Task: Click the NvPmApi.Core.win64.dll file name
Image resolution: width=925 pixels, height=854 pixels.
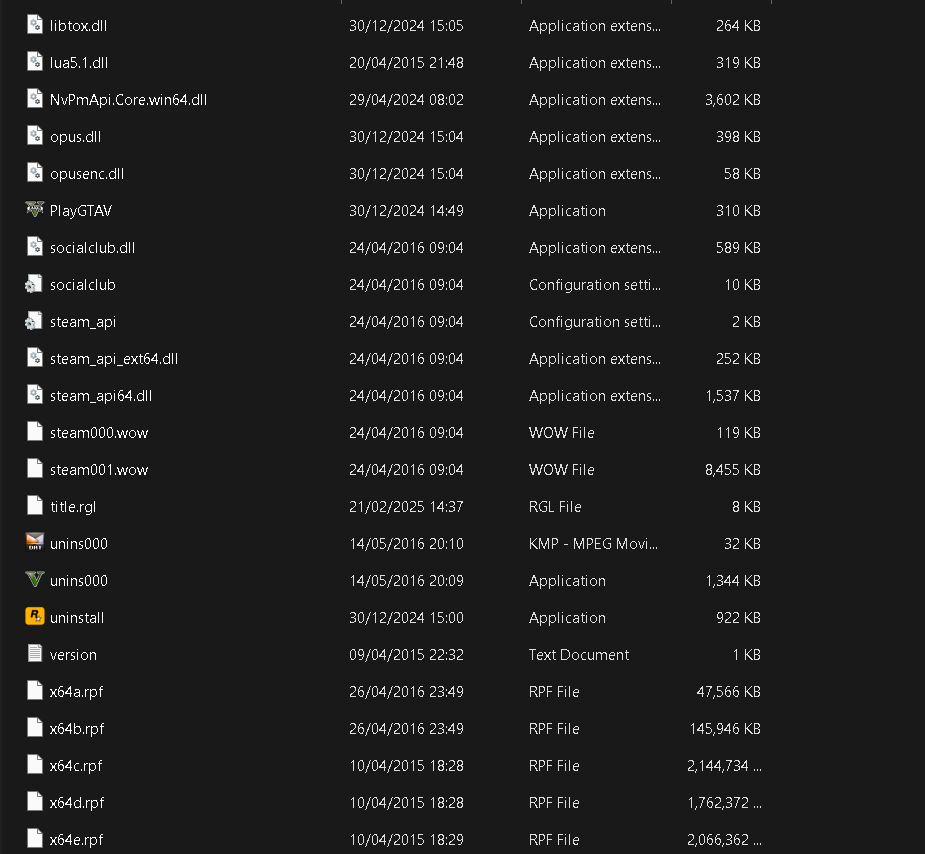Action: (128, 99)
